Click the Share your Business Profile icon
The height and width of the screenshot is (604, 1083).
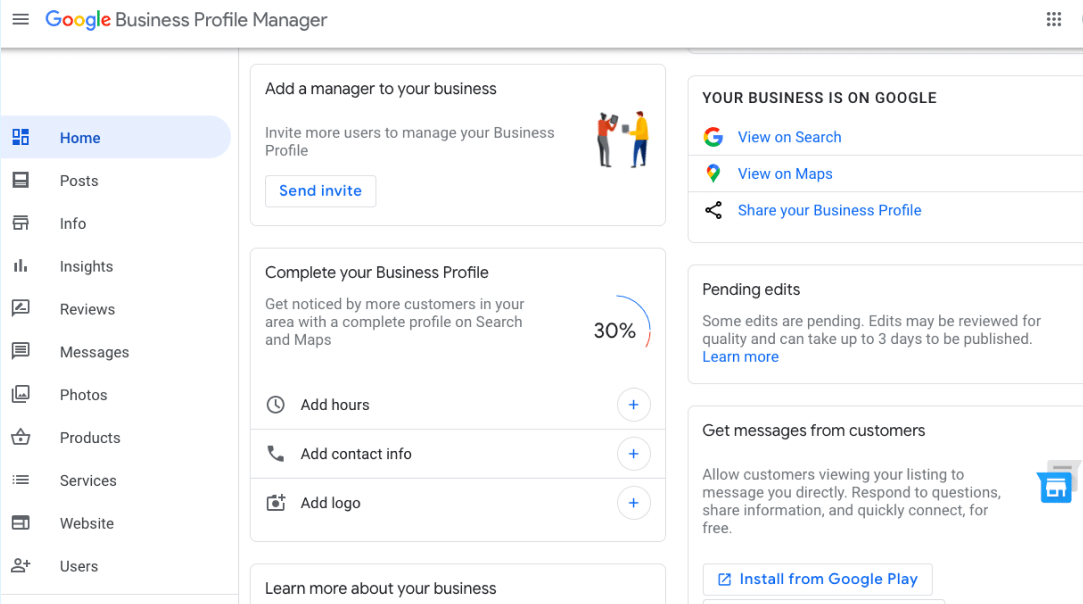coord(713,210)
